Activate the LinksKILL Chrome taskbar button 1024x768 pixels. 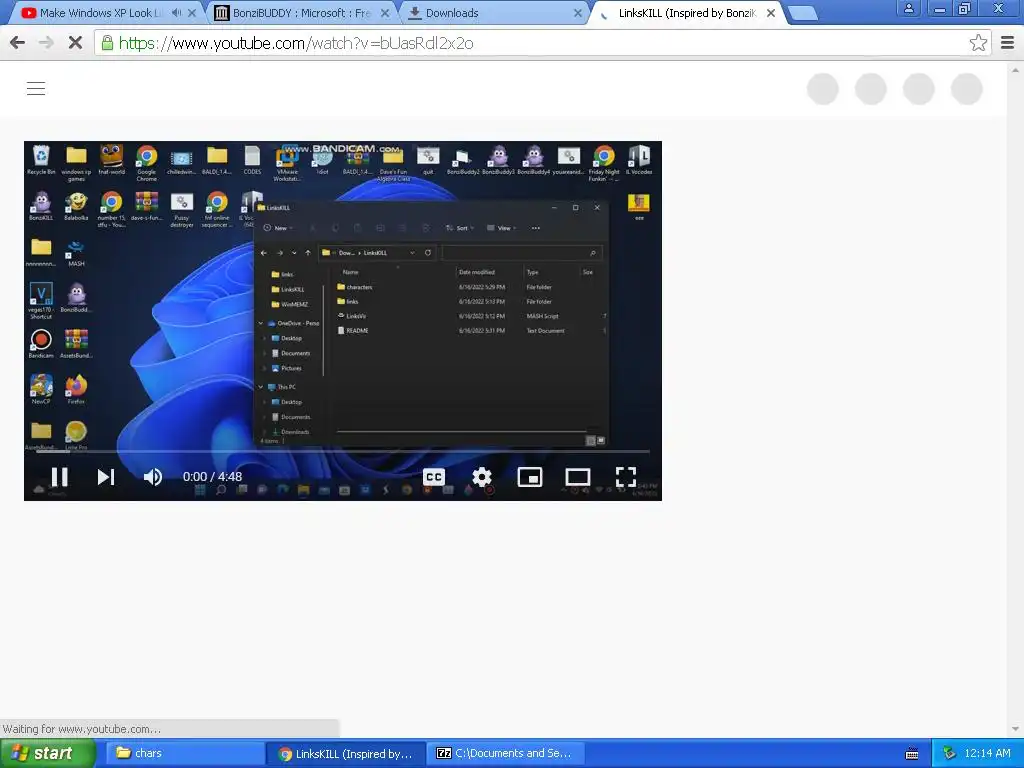345,754
